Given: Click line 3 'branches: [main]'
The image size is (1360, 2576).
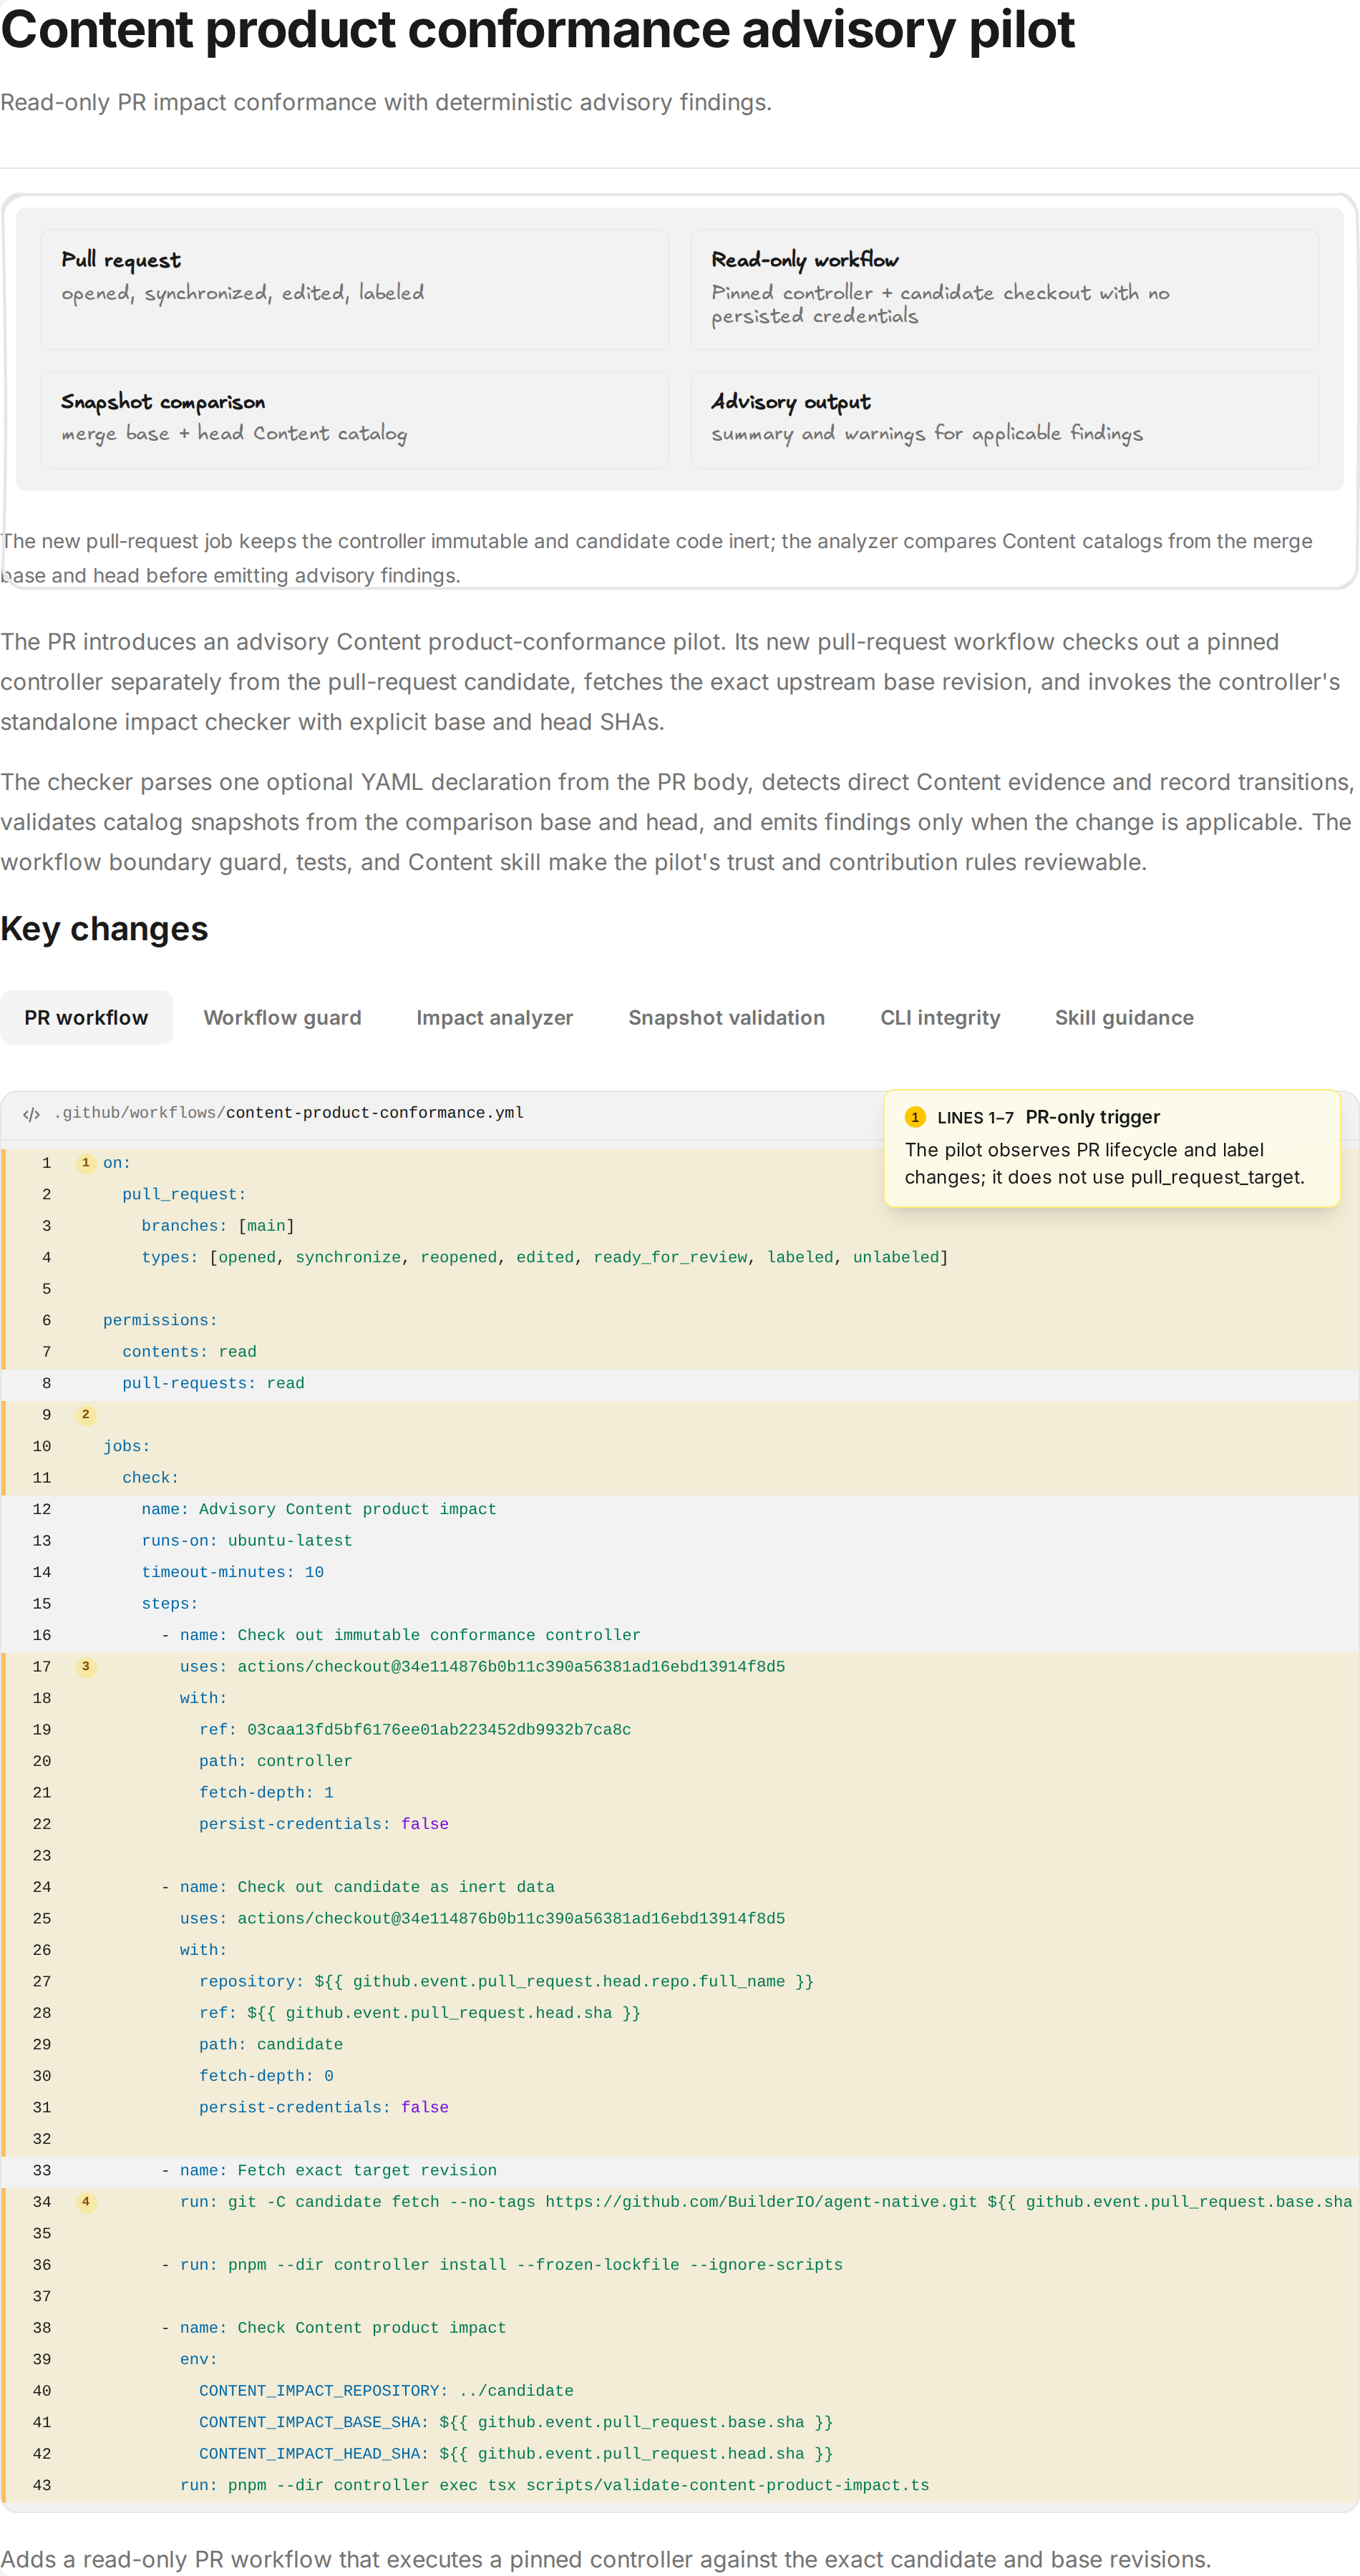Looking at the screenshot, I should tap(217, 1225).
